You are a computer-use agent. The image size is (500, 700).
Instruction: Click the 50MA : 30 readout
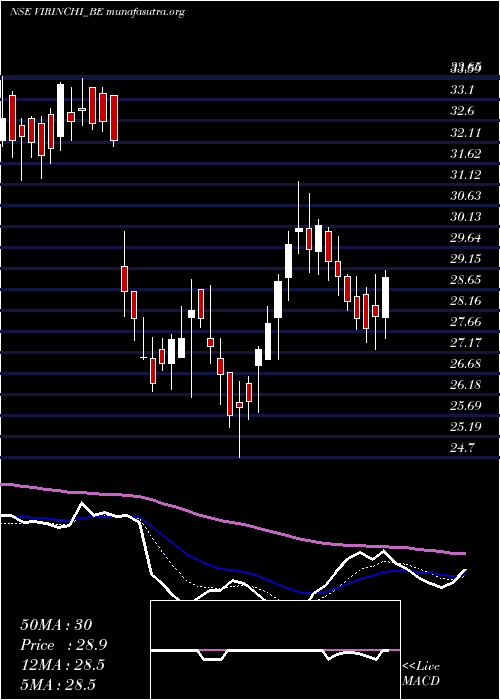[56, 625]
